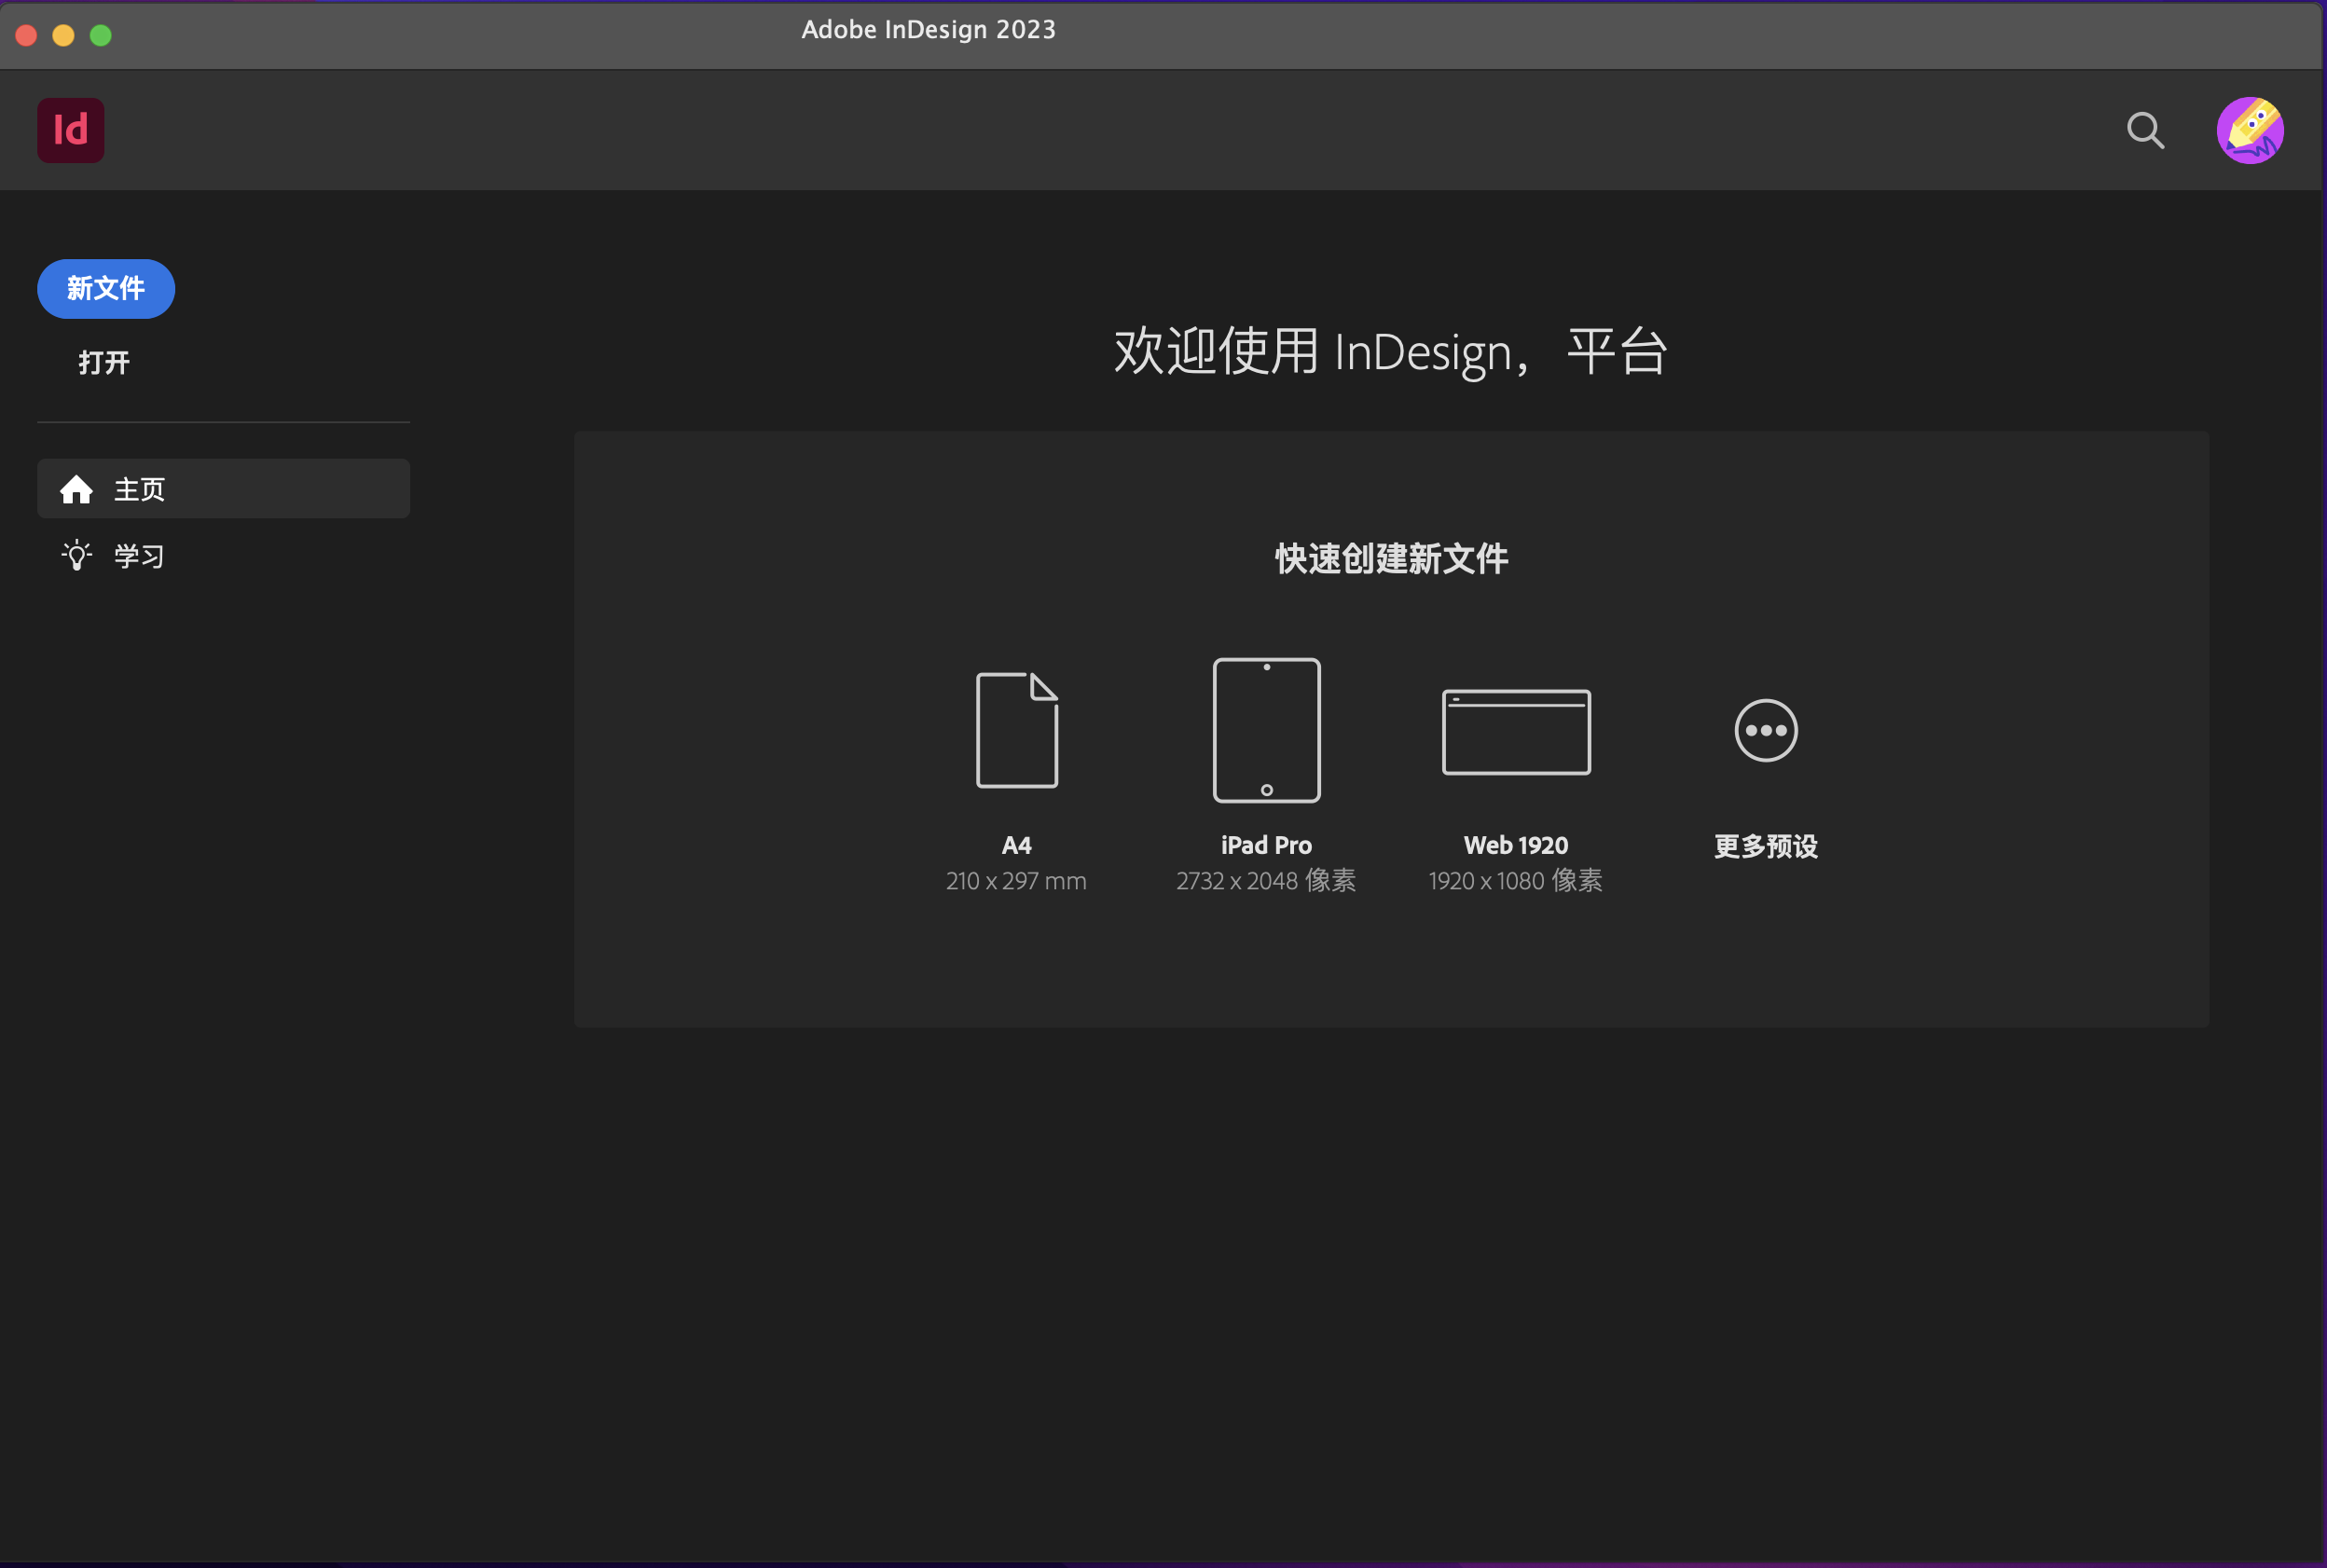Image resolution: width=2327 pixels, height=1568 pixels.
Task: Click the A4 document page icon
Action: point(1015,729)
